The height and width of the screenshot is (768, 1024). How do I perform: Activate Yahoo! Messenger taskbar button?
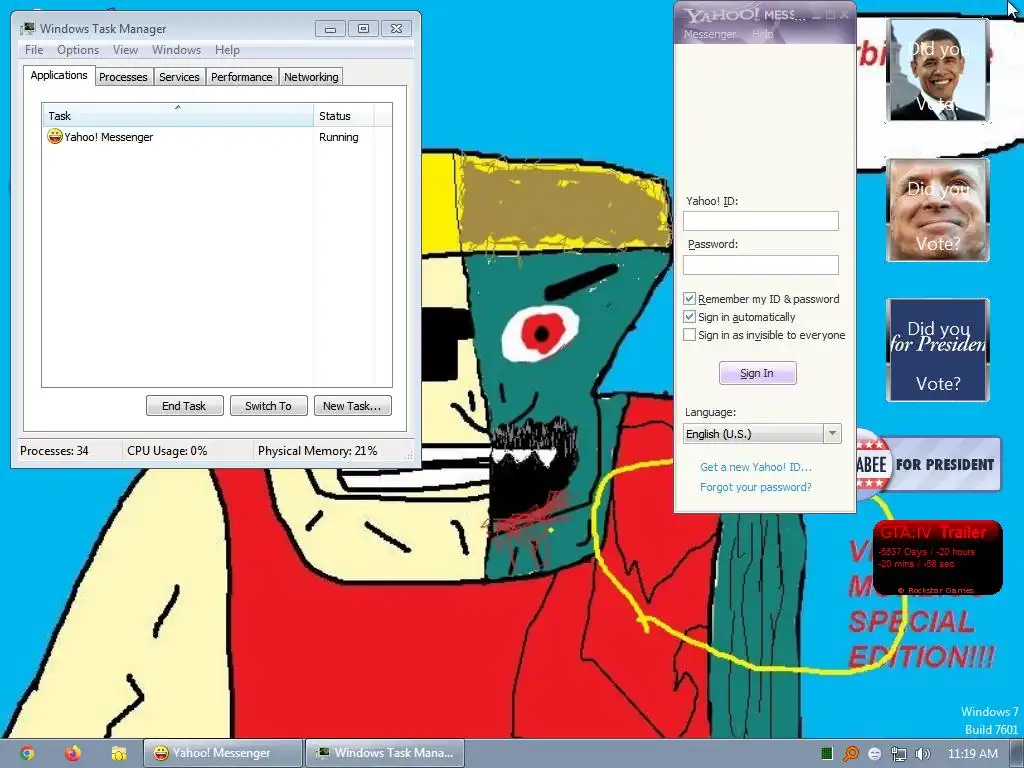pyautogui.click(x=223, y=753)
